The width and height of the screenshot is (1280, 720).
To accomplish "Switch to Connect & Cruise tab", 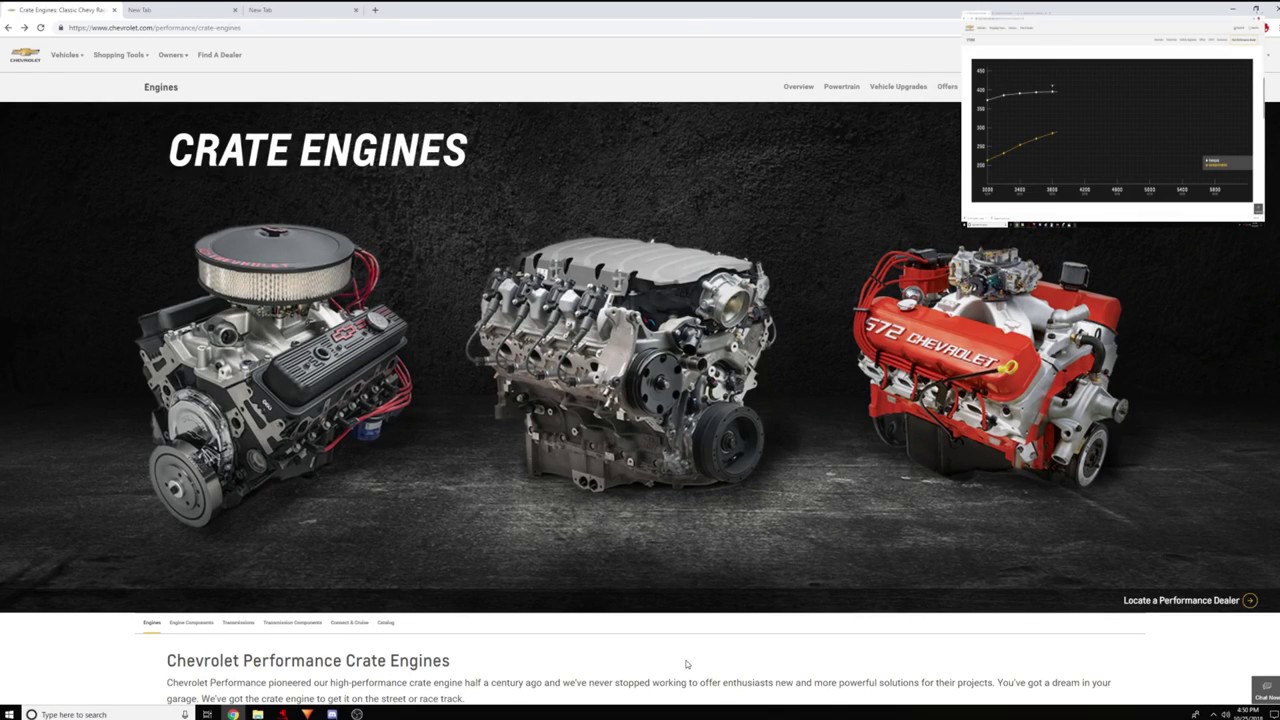I will (x=349, y=622).
